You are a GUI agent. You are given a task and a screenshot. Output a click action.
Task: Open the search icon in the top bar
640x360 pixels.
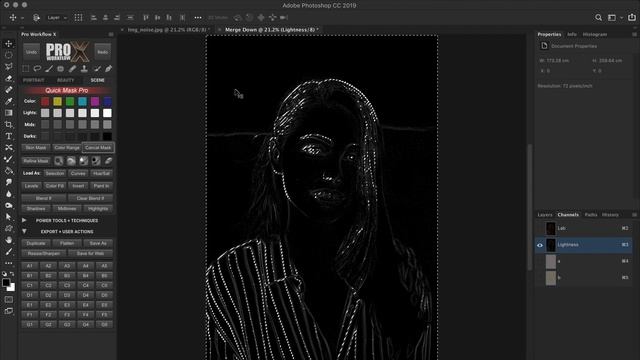click(598, 18)
